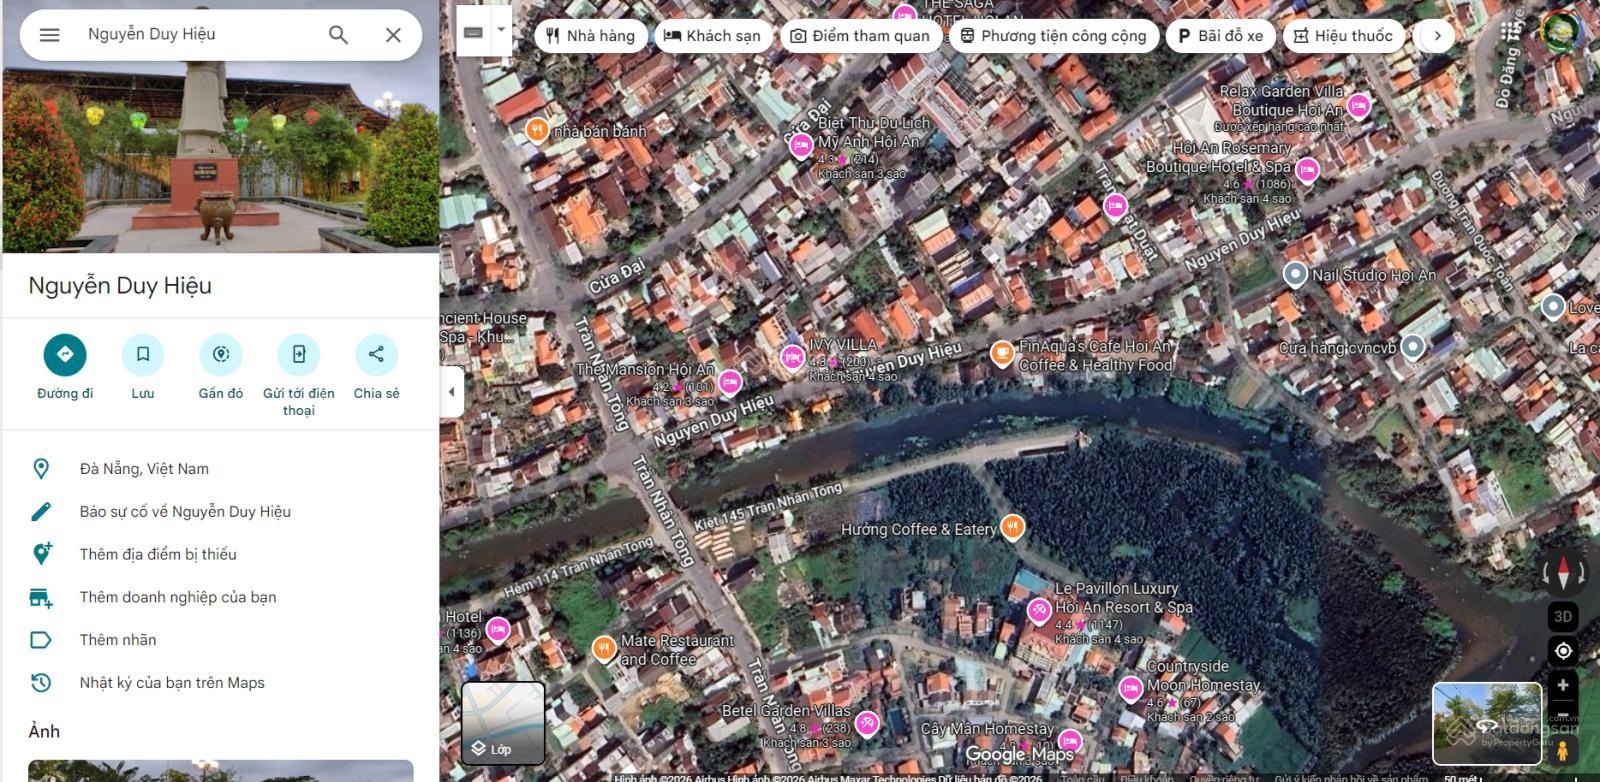Click the Cửa hàng cvncvb pin

(x=1412, y=346)
